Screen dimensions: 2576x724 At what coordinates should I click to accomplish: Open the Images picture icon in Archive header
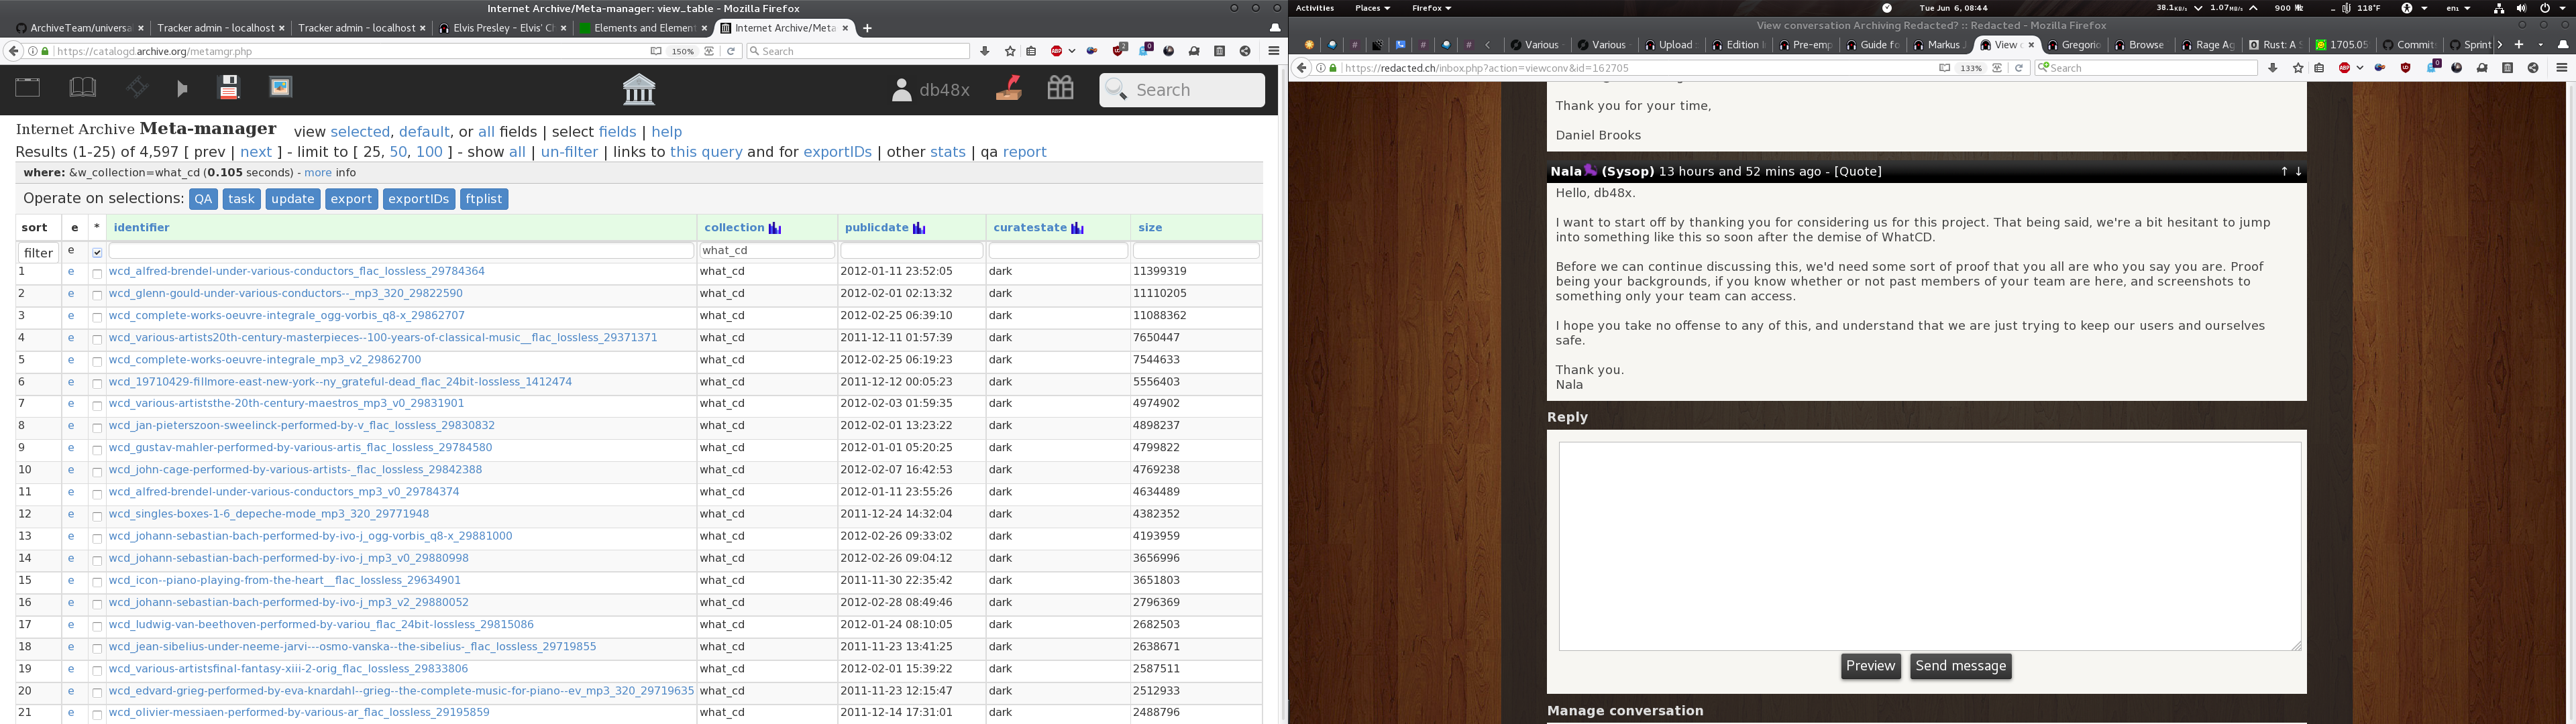[281, 88]
